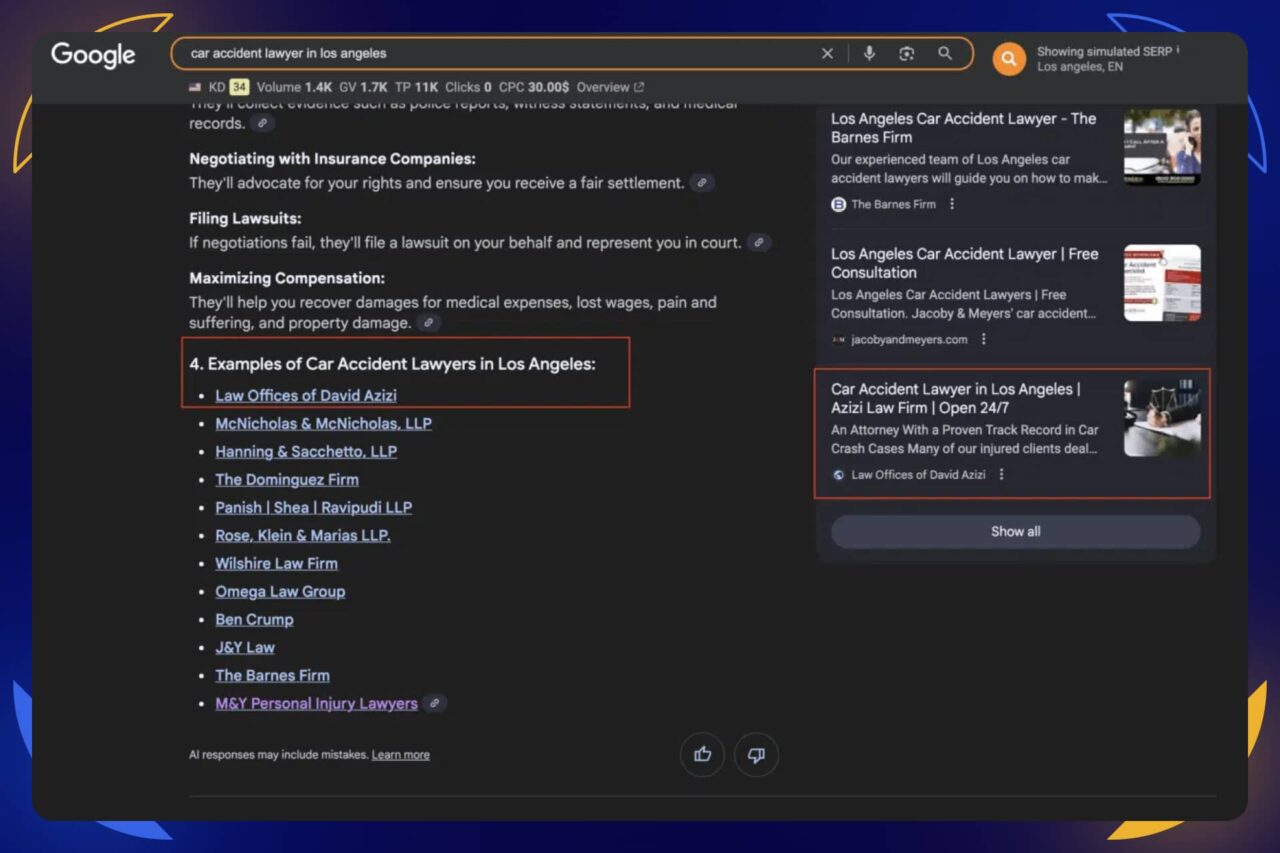Screen dimensions: 1280x853
Task: Click the Show all sources button
Action: tap(1015, 532)
